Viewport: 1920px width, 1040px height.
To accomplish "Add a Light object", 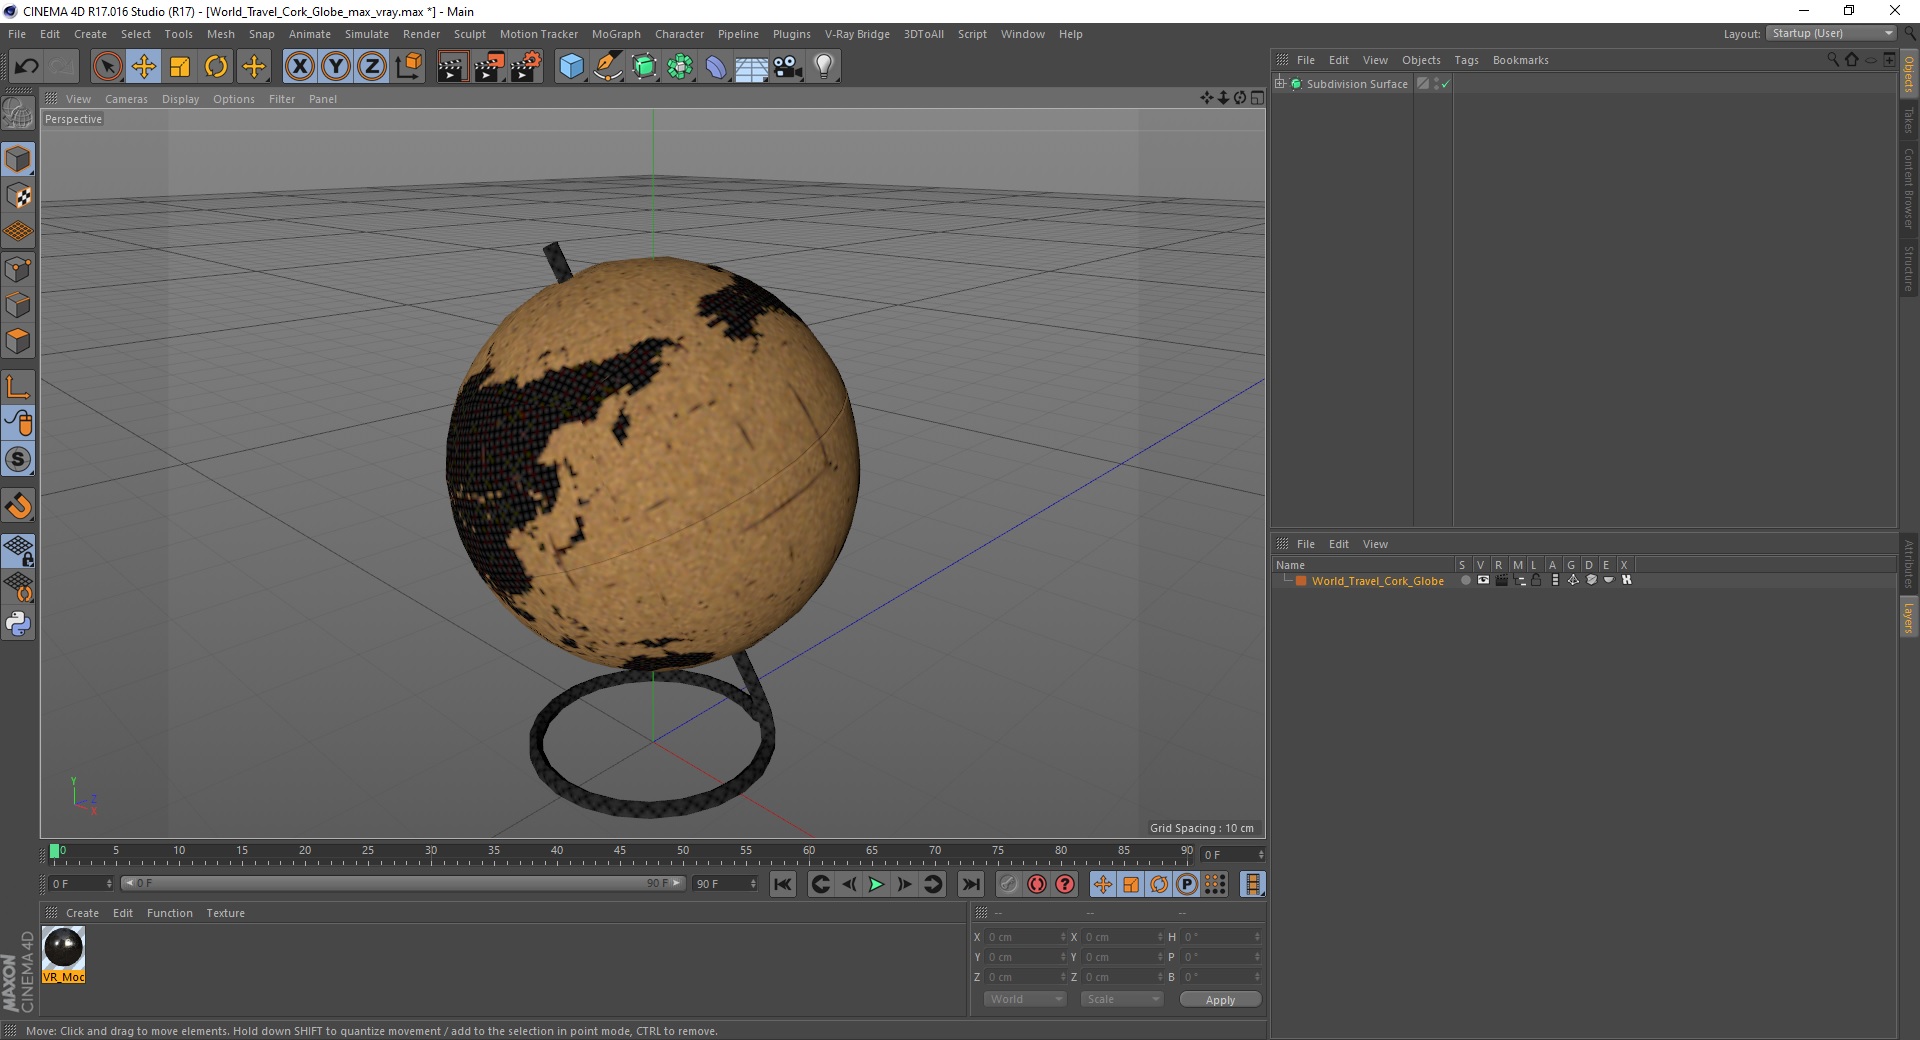I will click(824, 67).
